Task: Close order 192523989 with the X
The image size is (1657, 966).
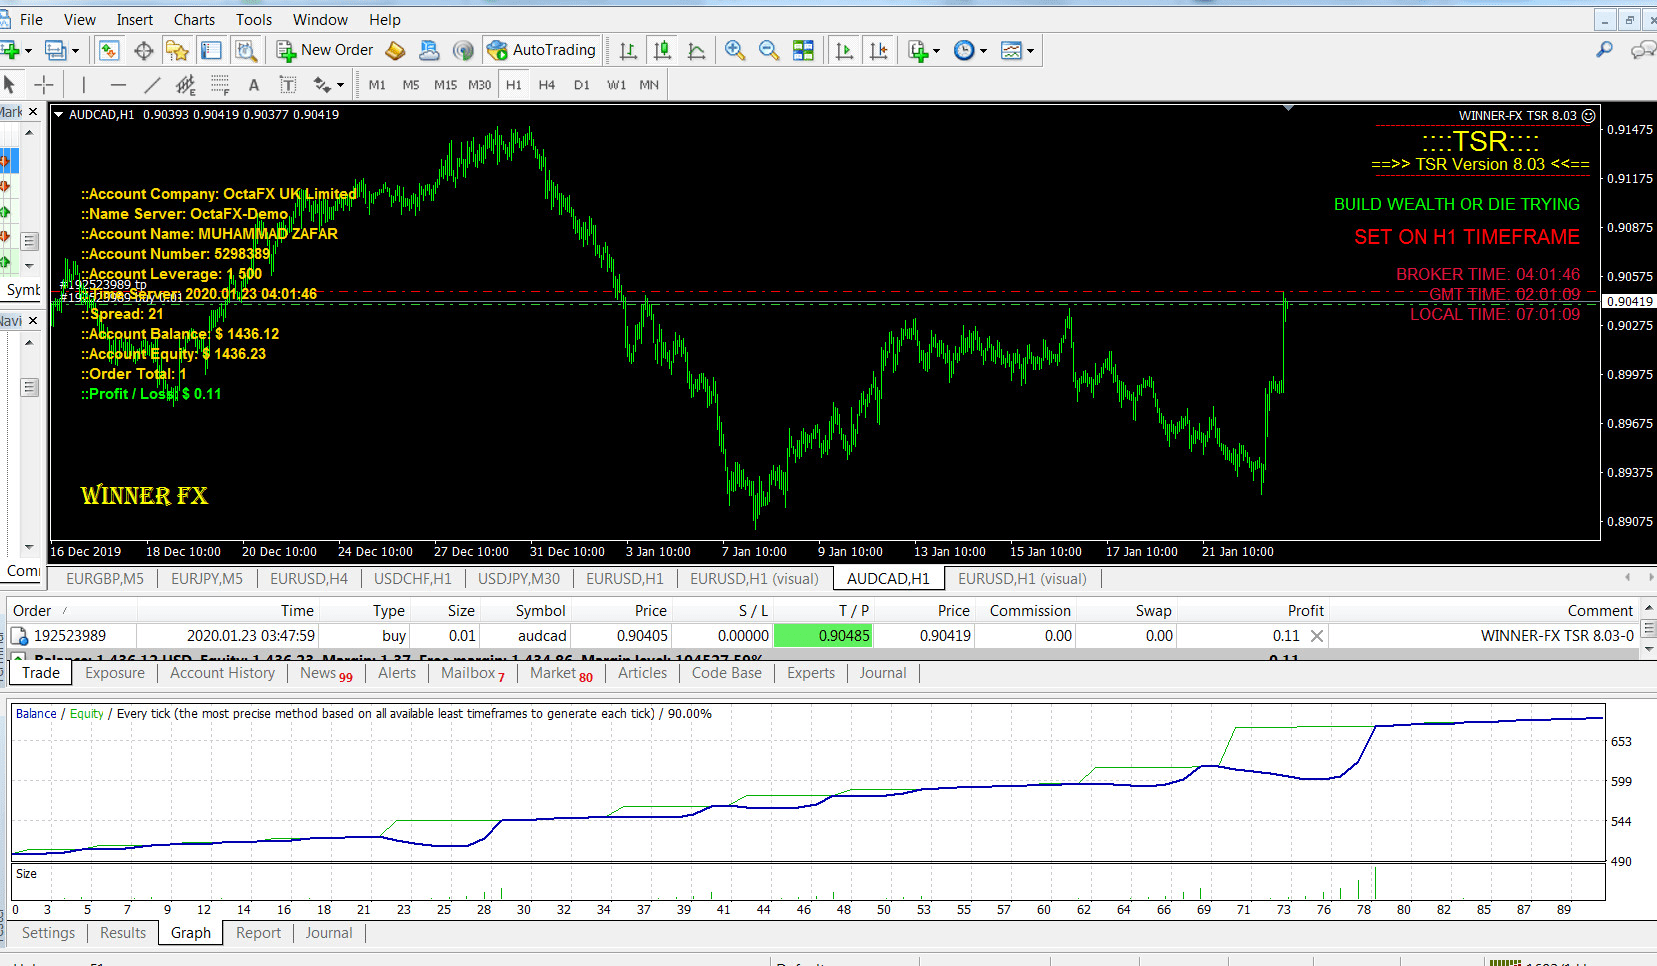Action: [1317, 636]
